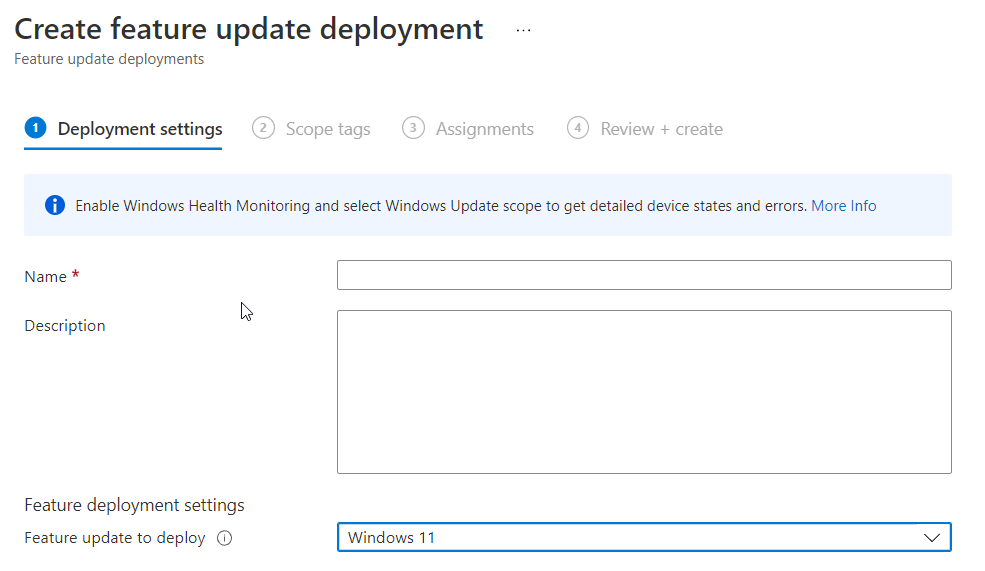Click the Feature deployment settings heading

pyautogui.click(x=134, y=505)
